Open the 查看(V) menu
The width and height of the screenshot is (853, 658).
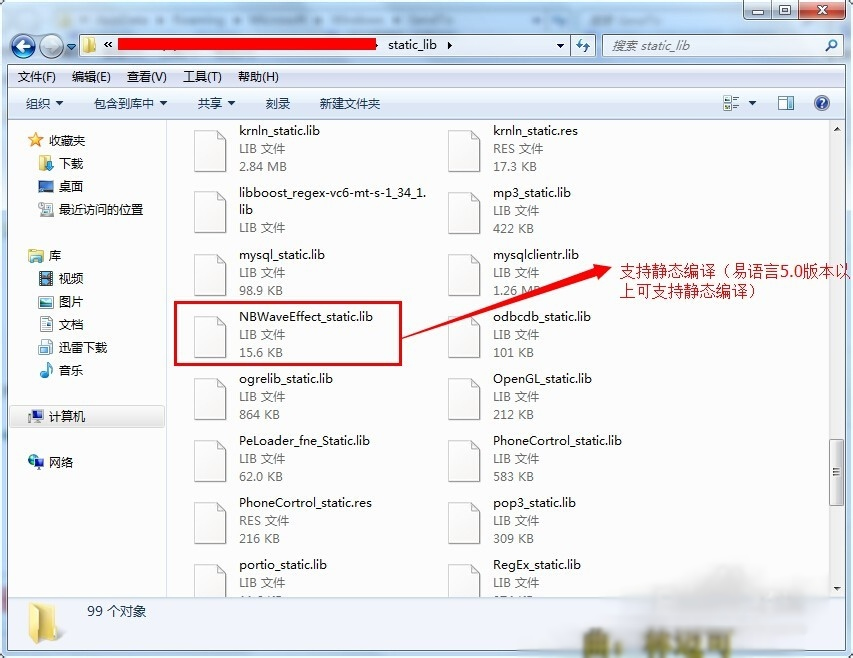click(146, 77)
